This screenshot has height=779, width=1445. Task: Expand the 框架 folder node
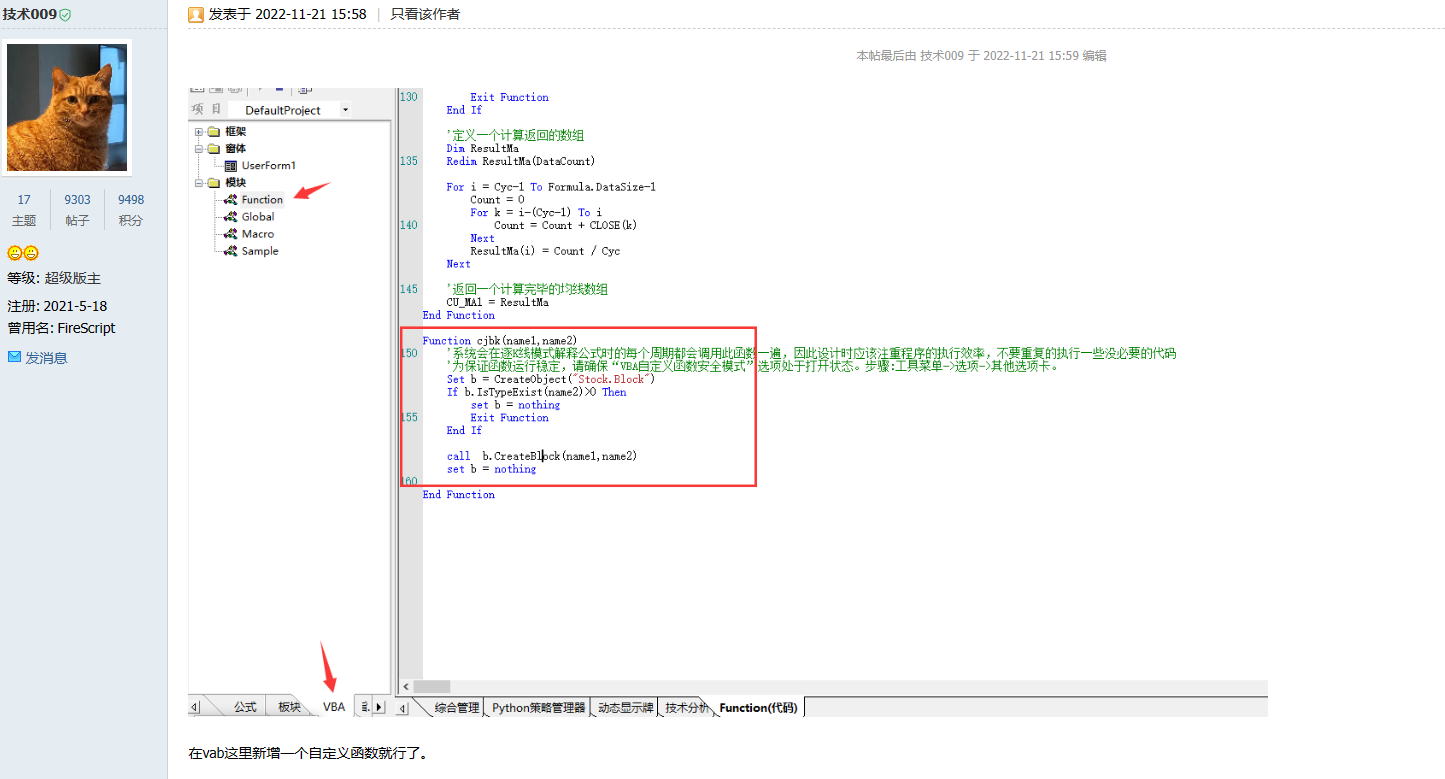pos(199,132)
